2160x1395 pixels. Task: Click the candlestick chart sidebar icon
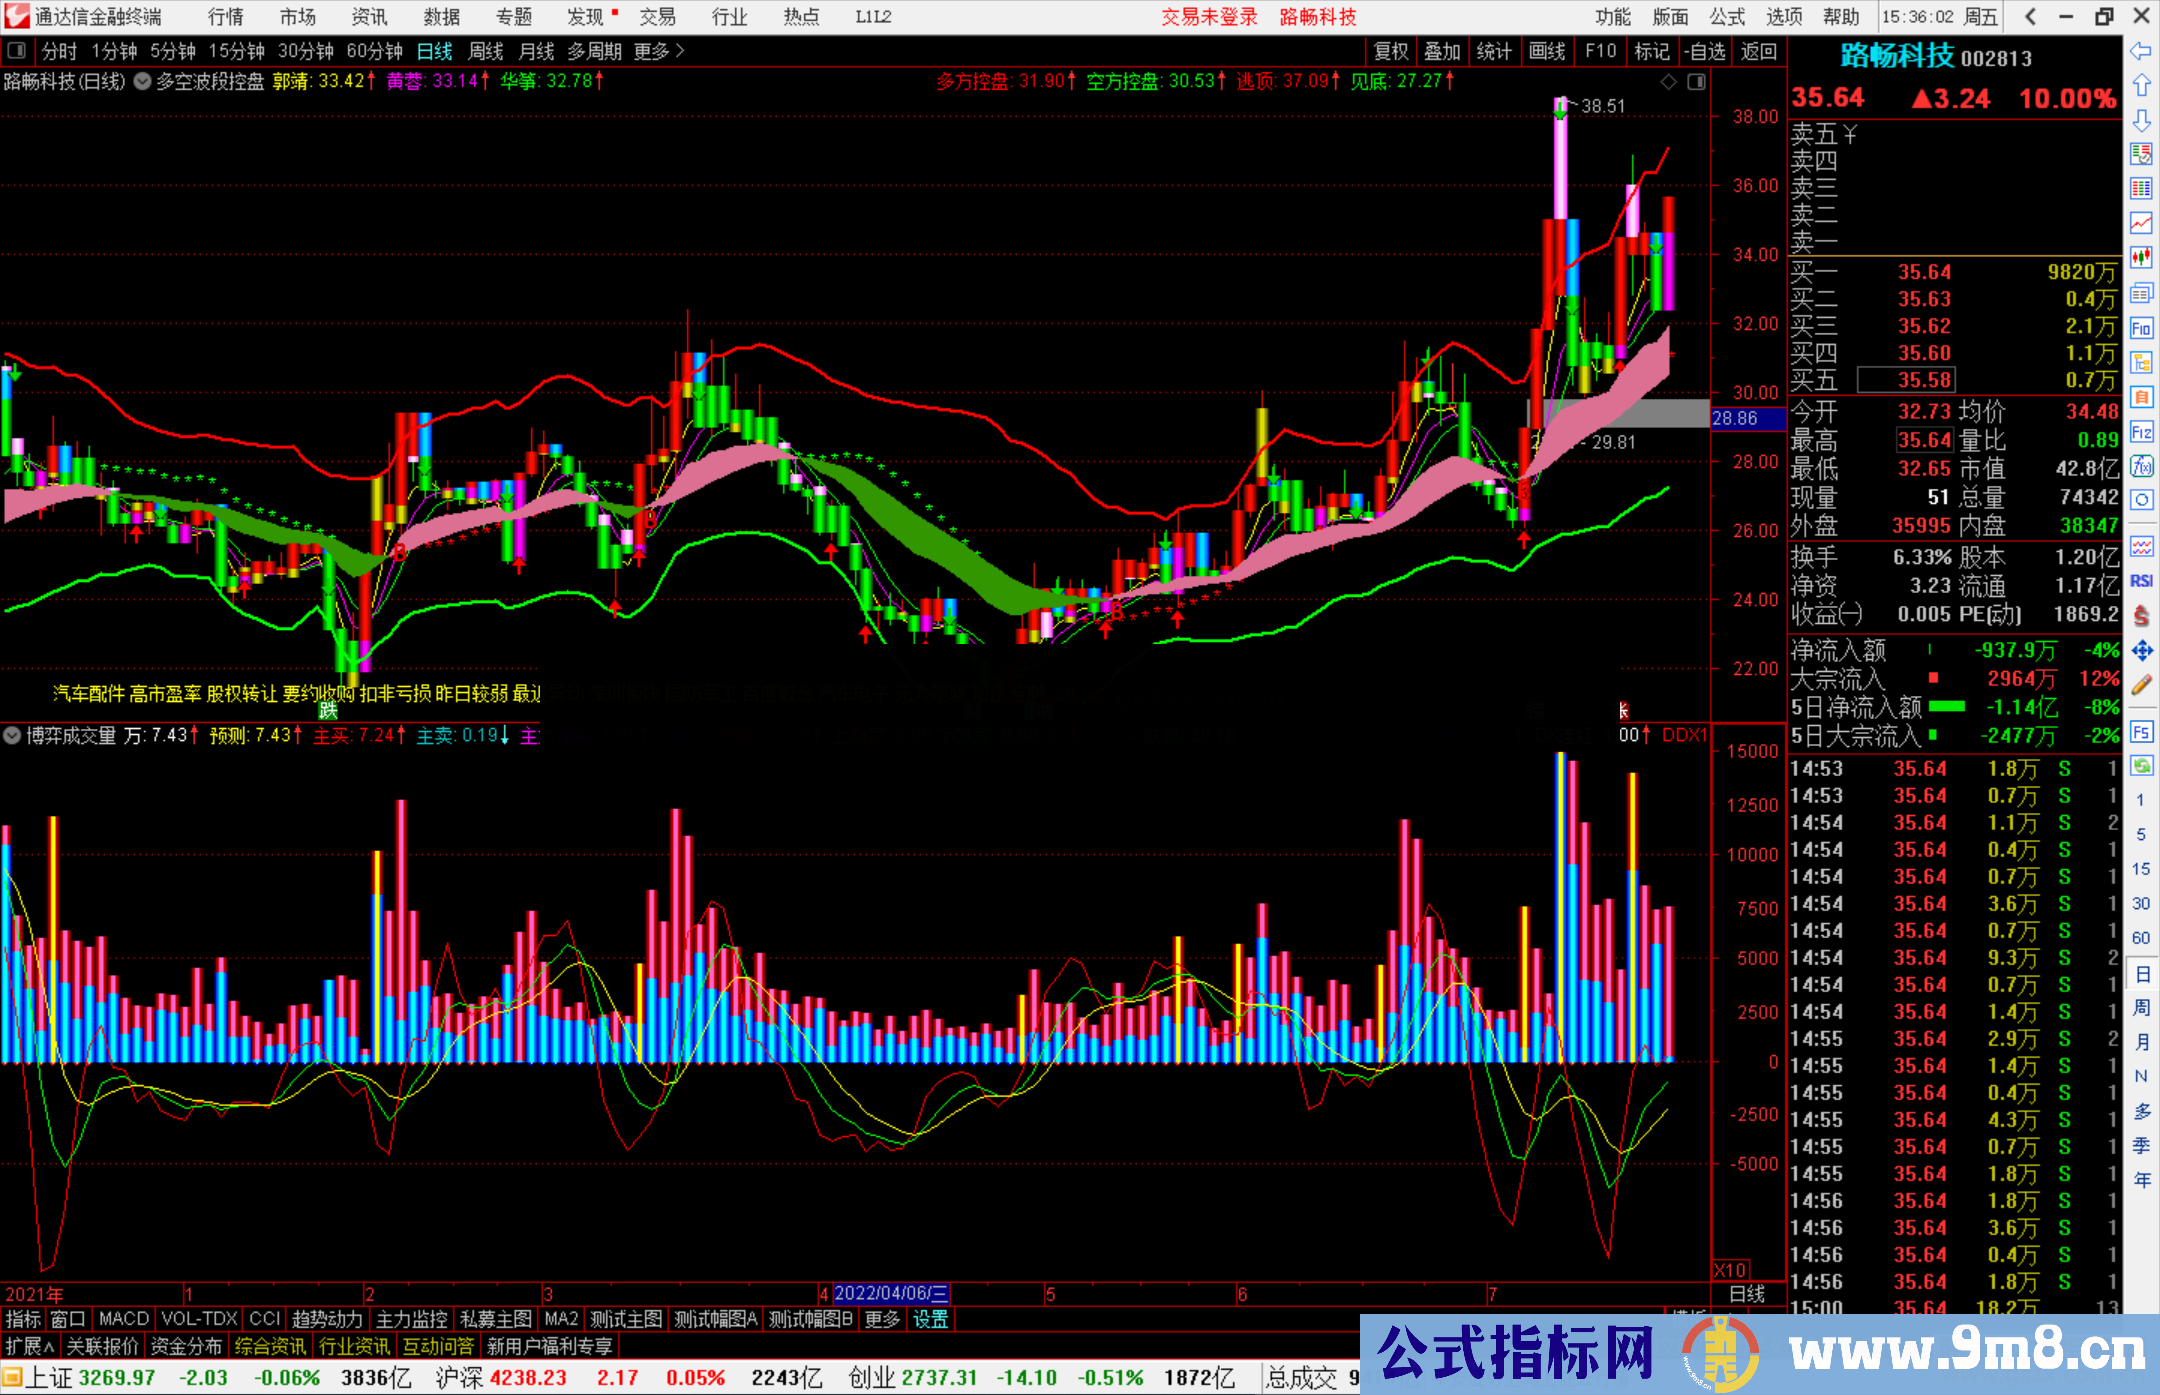(2141, 258)
